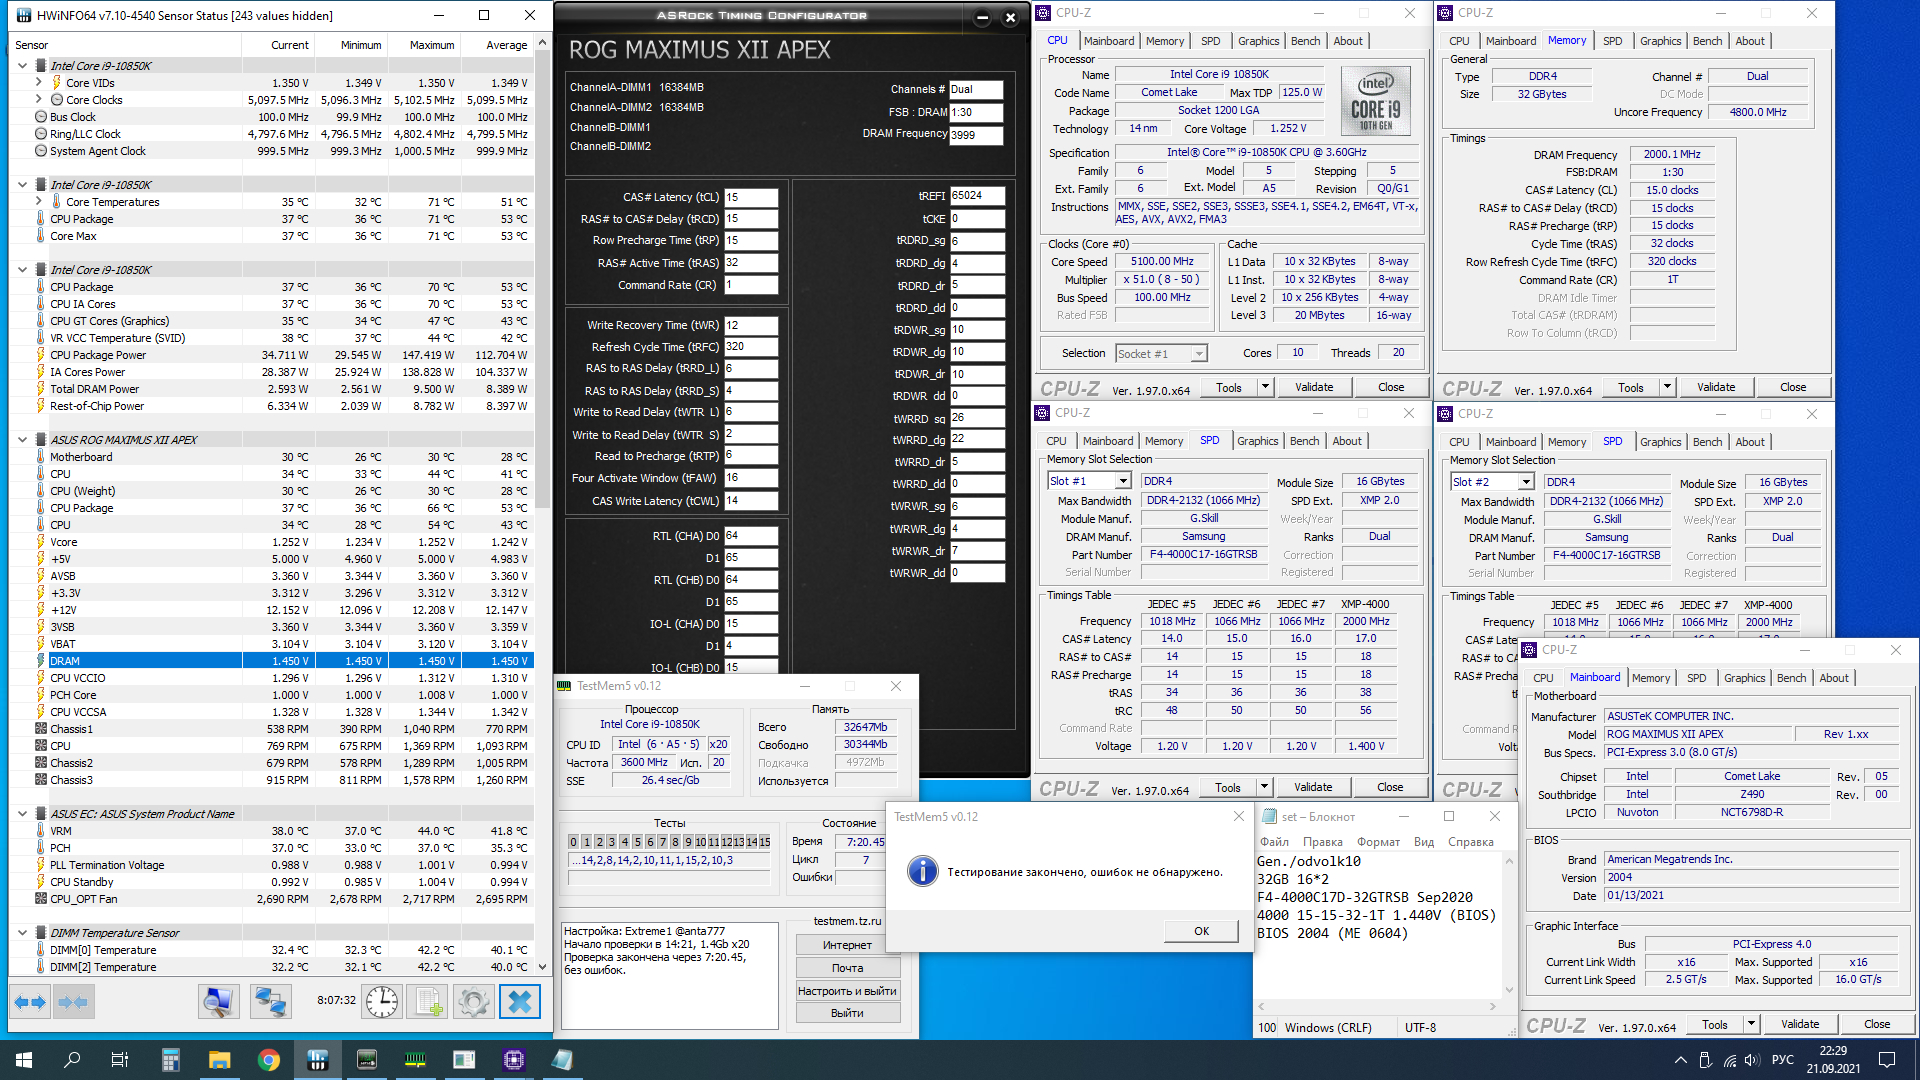This screenshot has width=1920, height=1080.
Task: Switch to Mainboard tab in top-left CPU-Z
Action: (x=1109, y=41)
